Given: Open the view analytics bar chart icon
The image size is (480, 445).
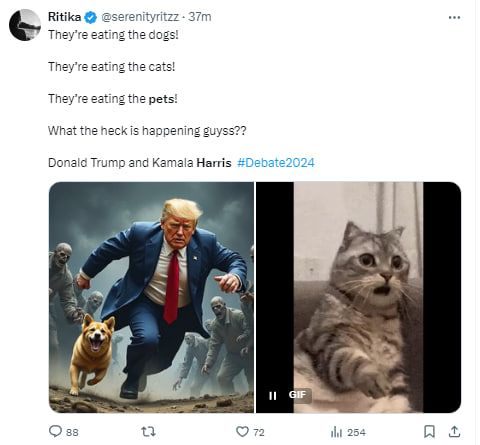Looking at the screenshot, I should (x=336, y=432).
